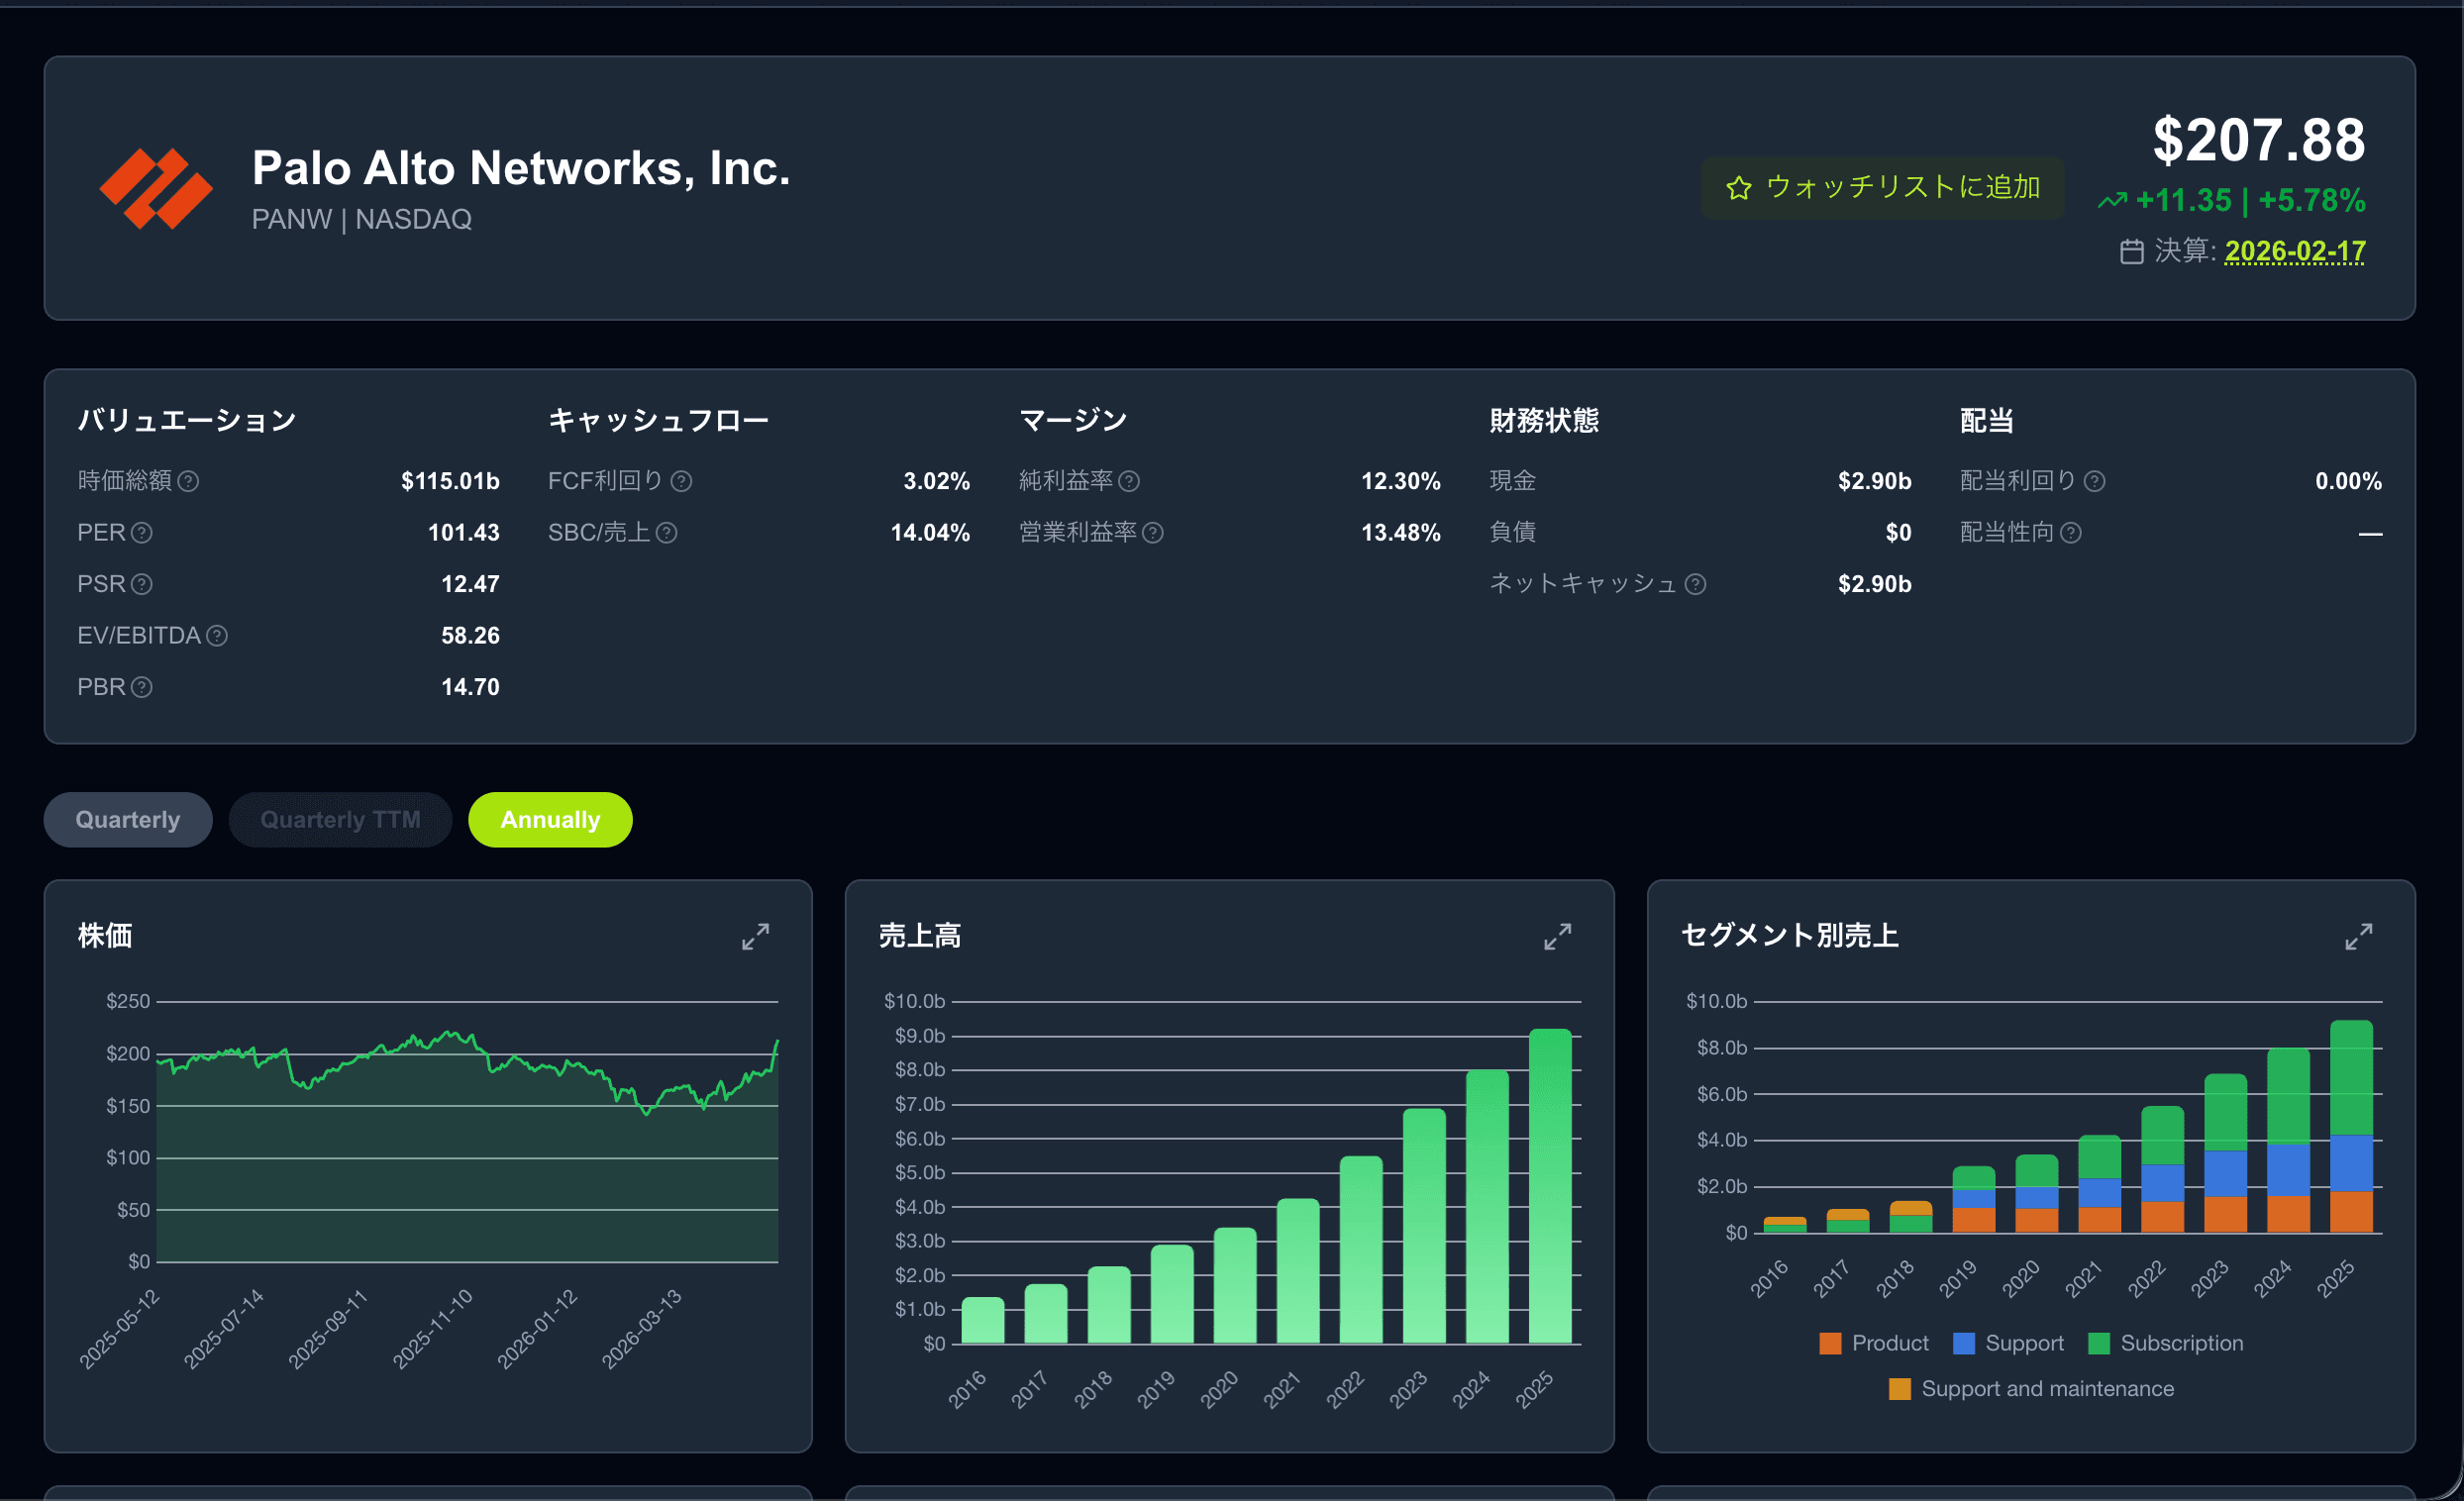Switch to the Quarterly tab
The width and height of the screenshot is (2464, 1501).
128,820
